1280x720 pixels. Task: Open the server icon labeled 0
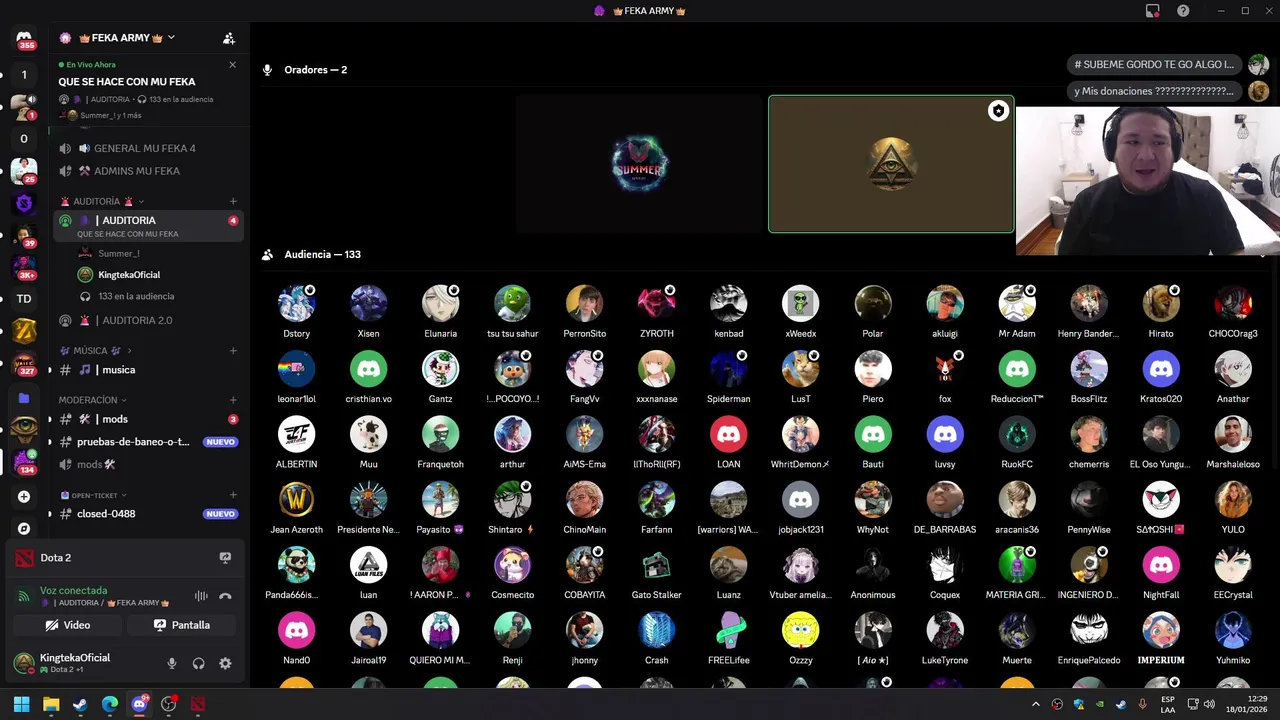click(x=24, y=139)
